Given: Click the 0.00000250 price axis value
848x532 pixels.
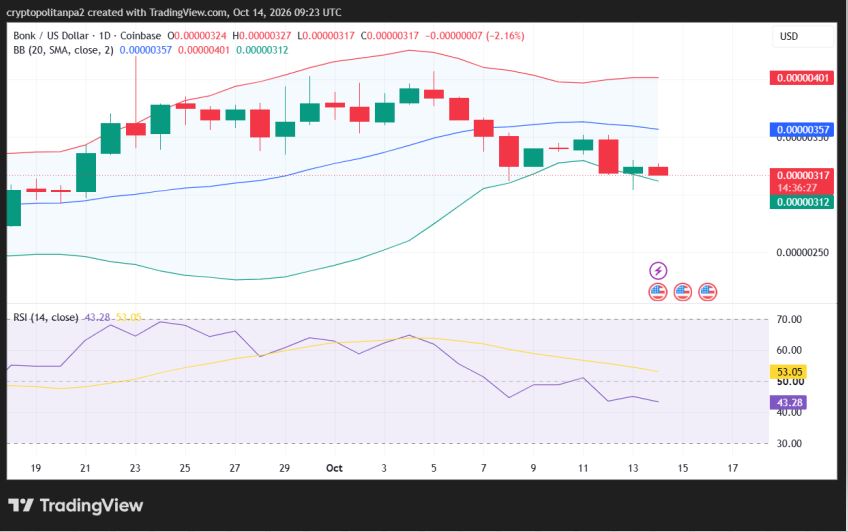Looking at the screenshot, I should tap(803, 252).
